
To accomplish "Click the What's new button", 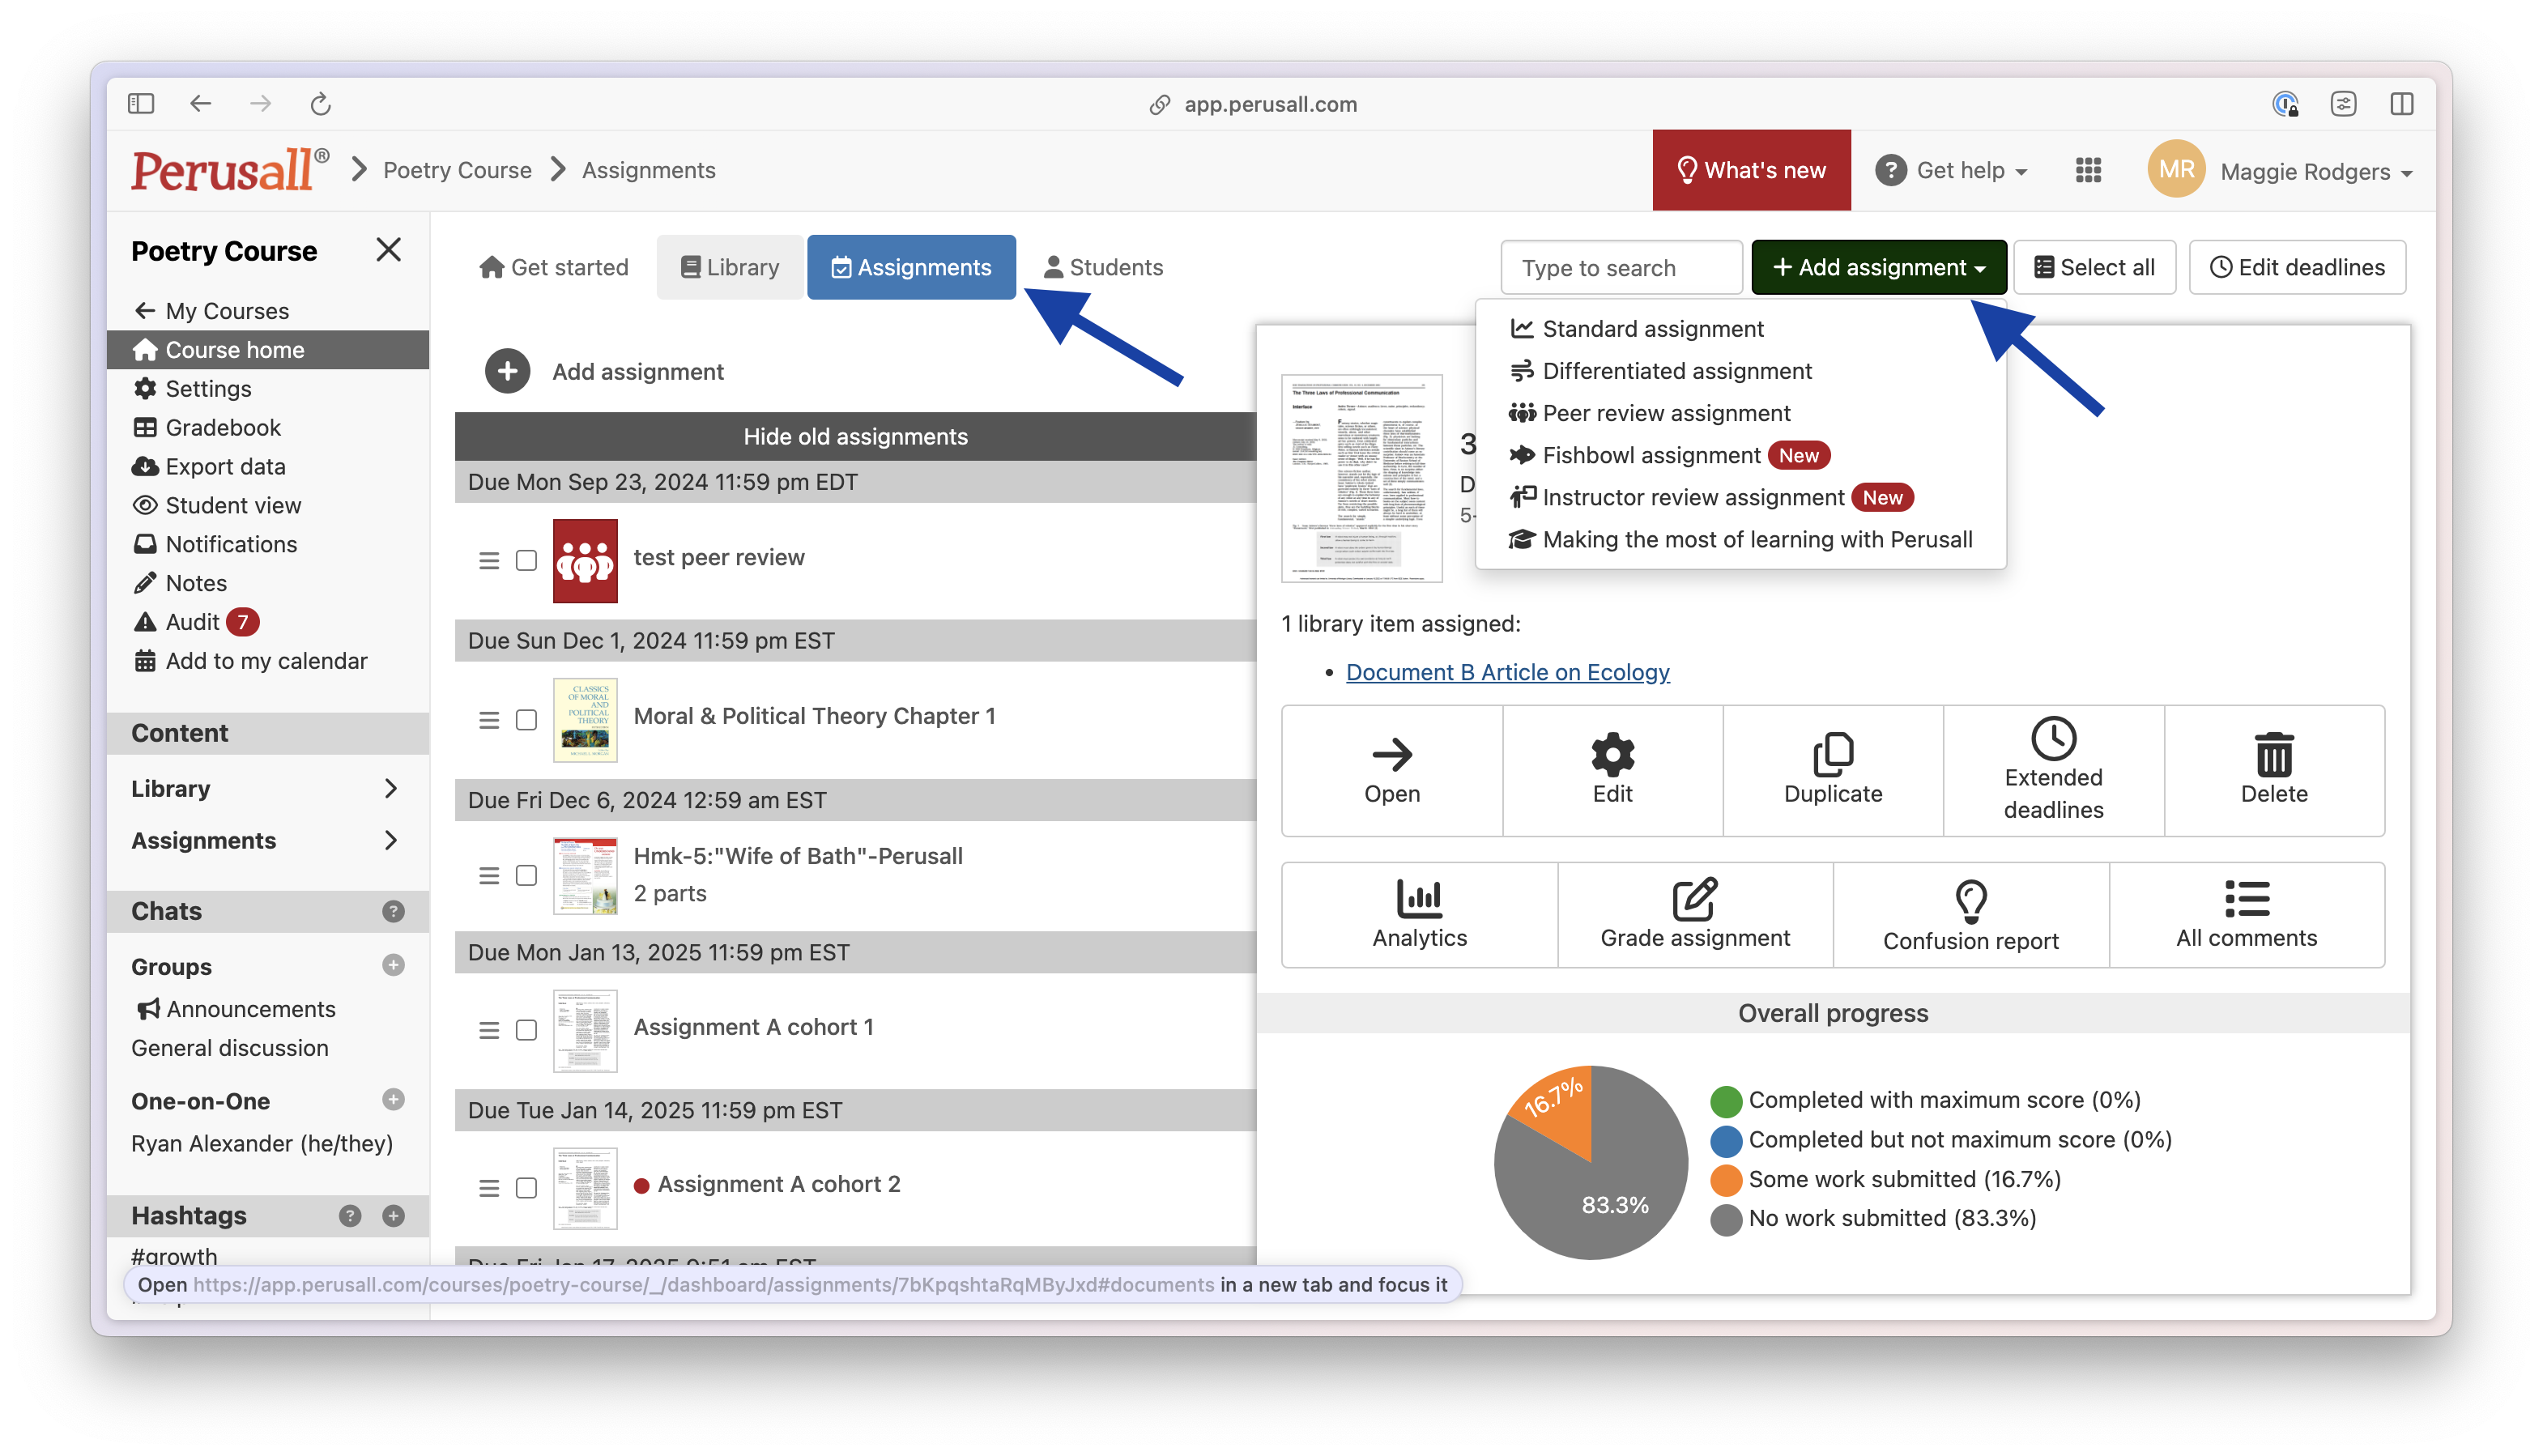I will (x=1751, y=170).
